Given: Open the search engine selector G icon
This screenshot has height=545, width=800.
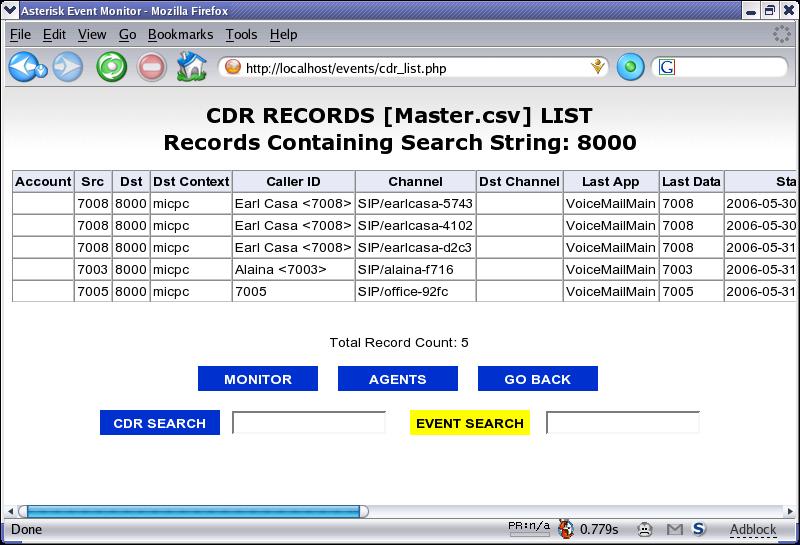Looking at the screenshot, I should 667,68.
